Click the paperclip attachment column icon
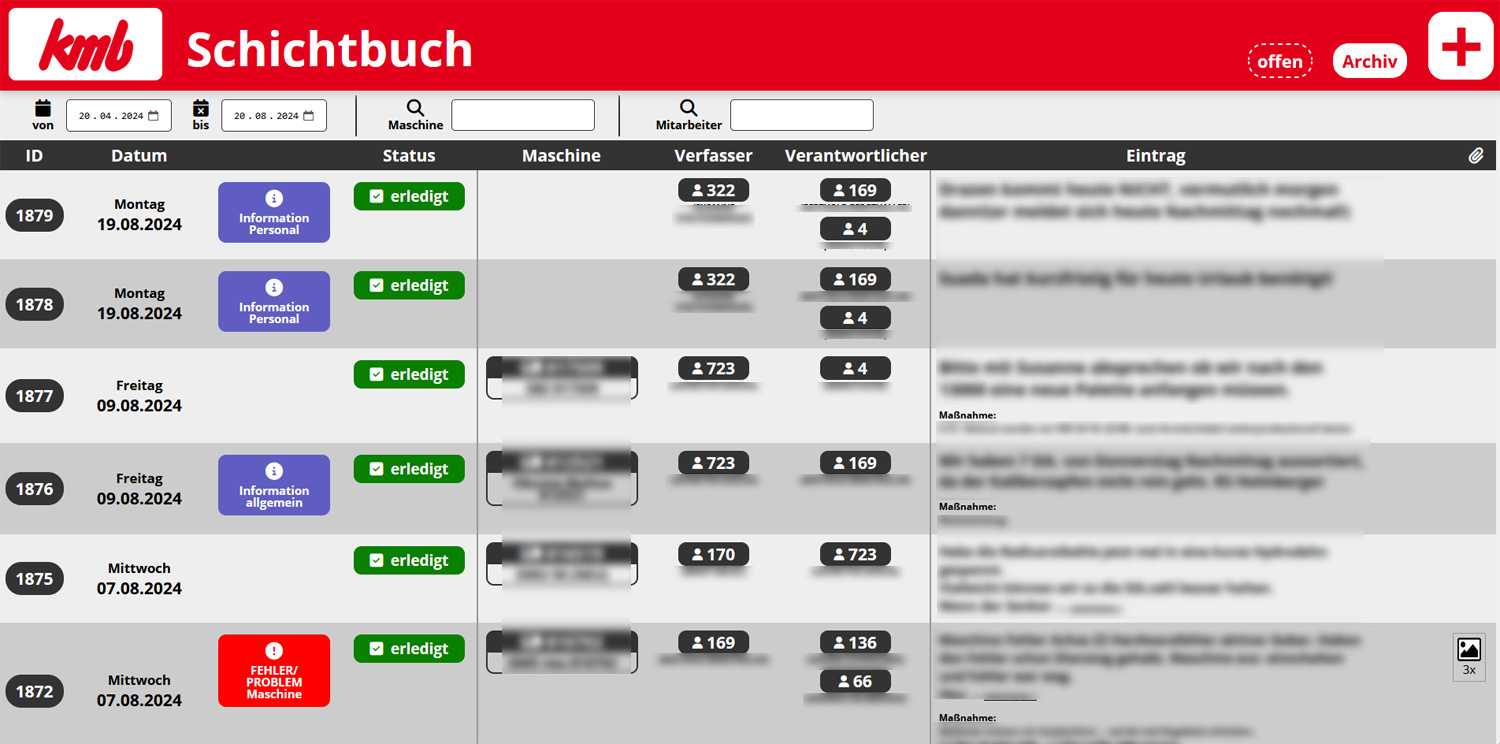1500x744 pixels. [1475, 156]
